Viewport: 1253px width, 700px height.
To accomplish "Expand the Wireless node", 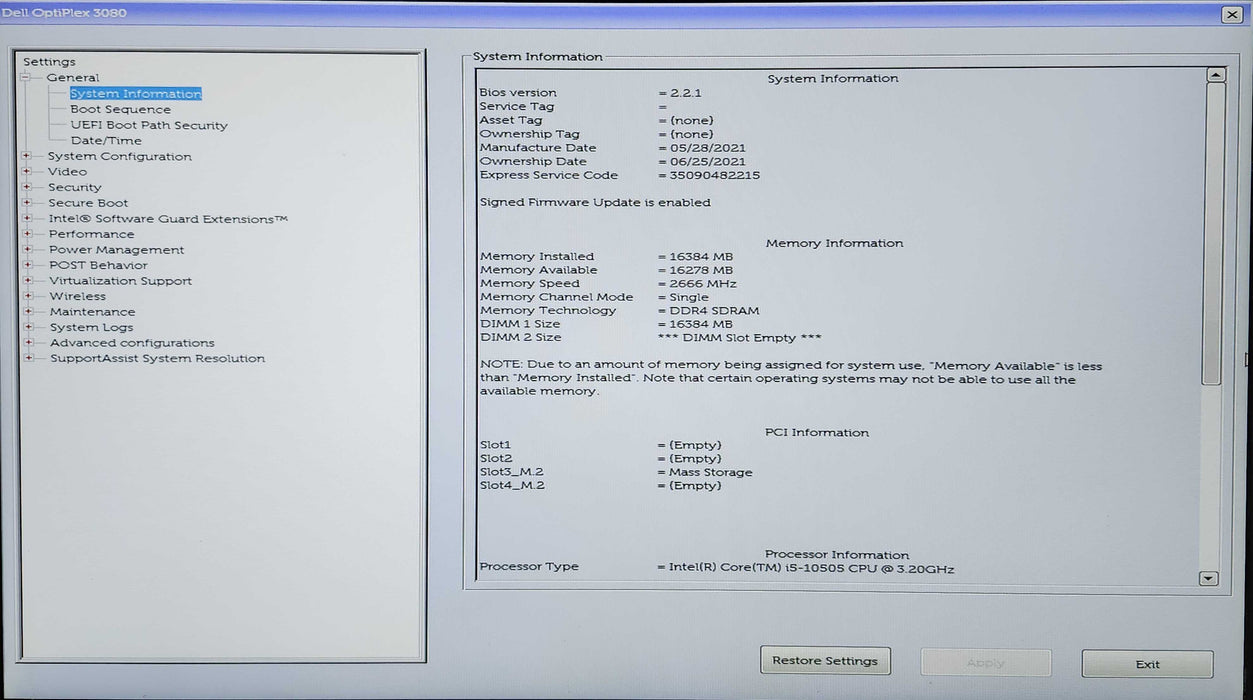I will coord(27,296).
